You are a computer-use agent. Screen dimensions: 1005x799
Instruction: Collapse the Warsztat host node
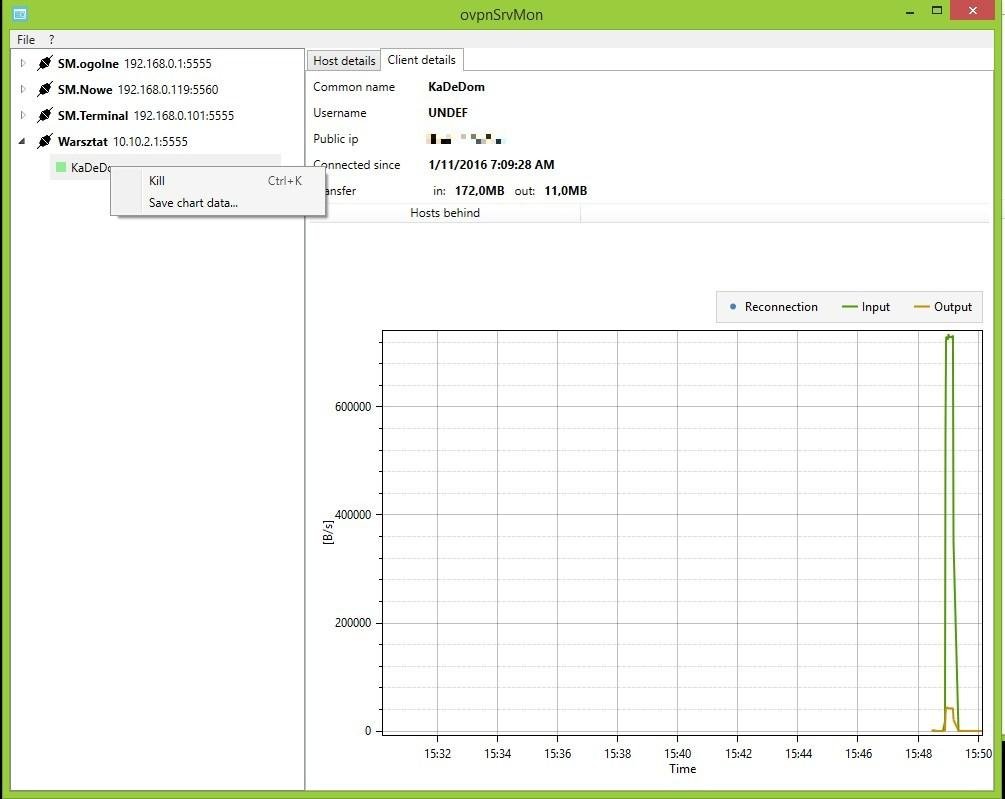pos(22,141)
